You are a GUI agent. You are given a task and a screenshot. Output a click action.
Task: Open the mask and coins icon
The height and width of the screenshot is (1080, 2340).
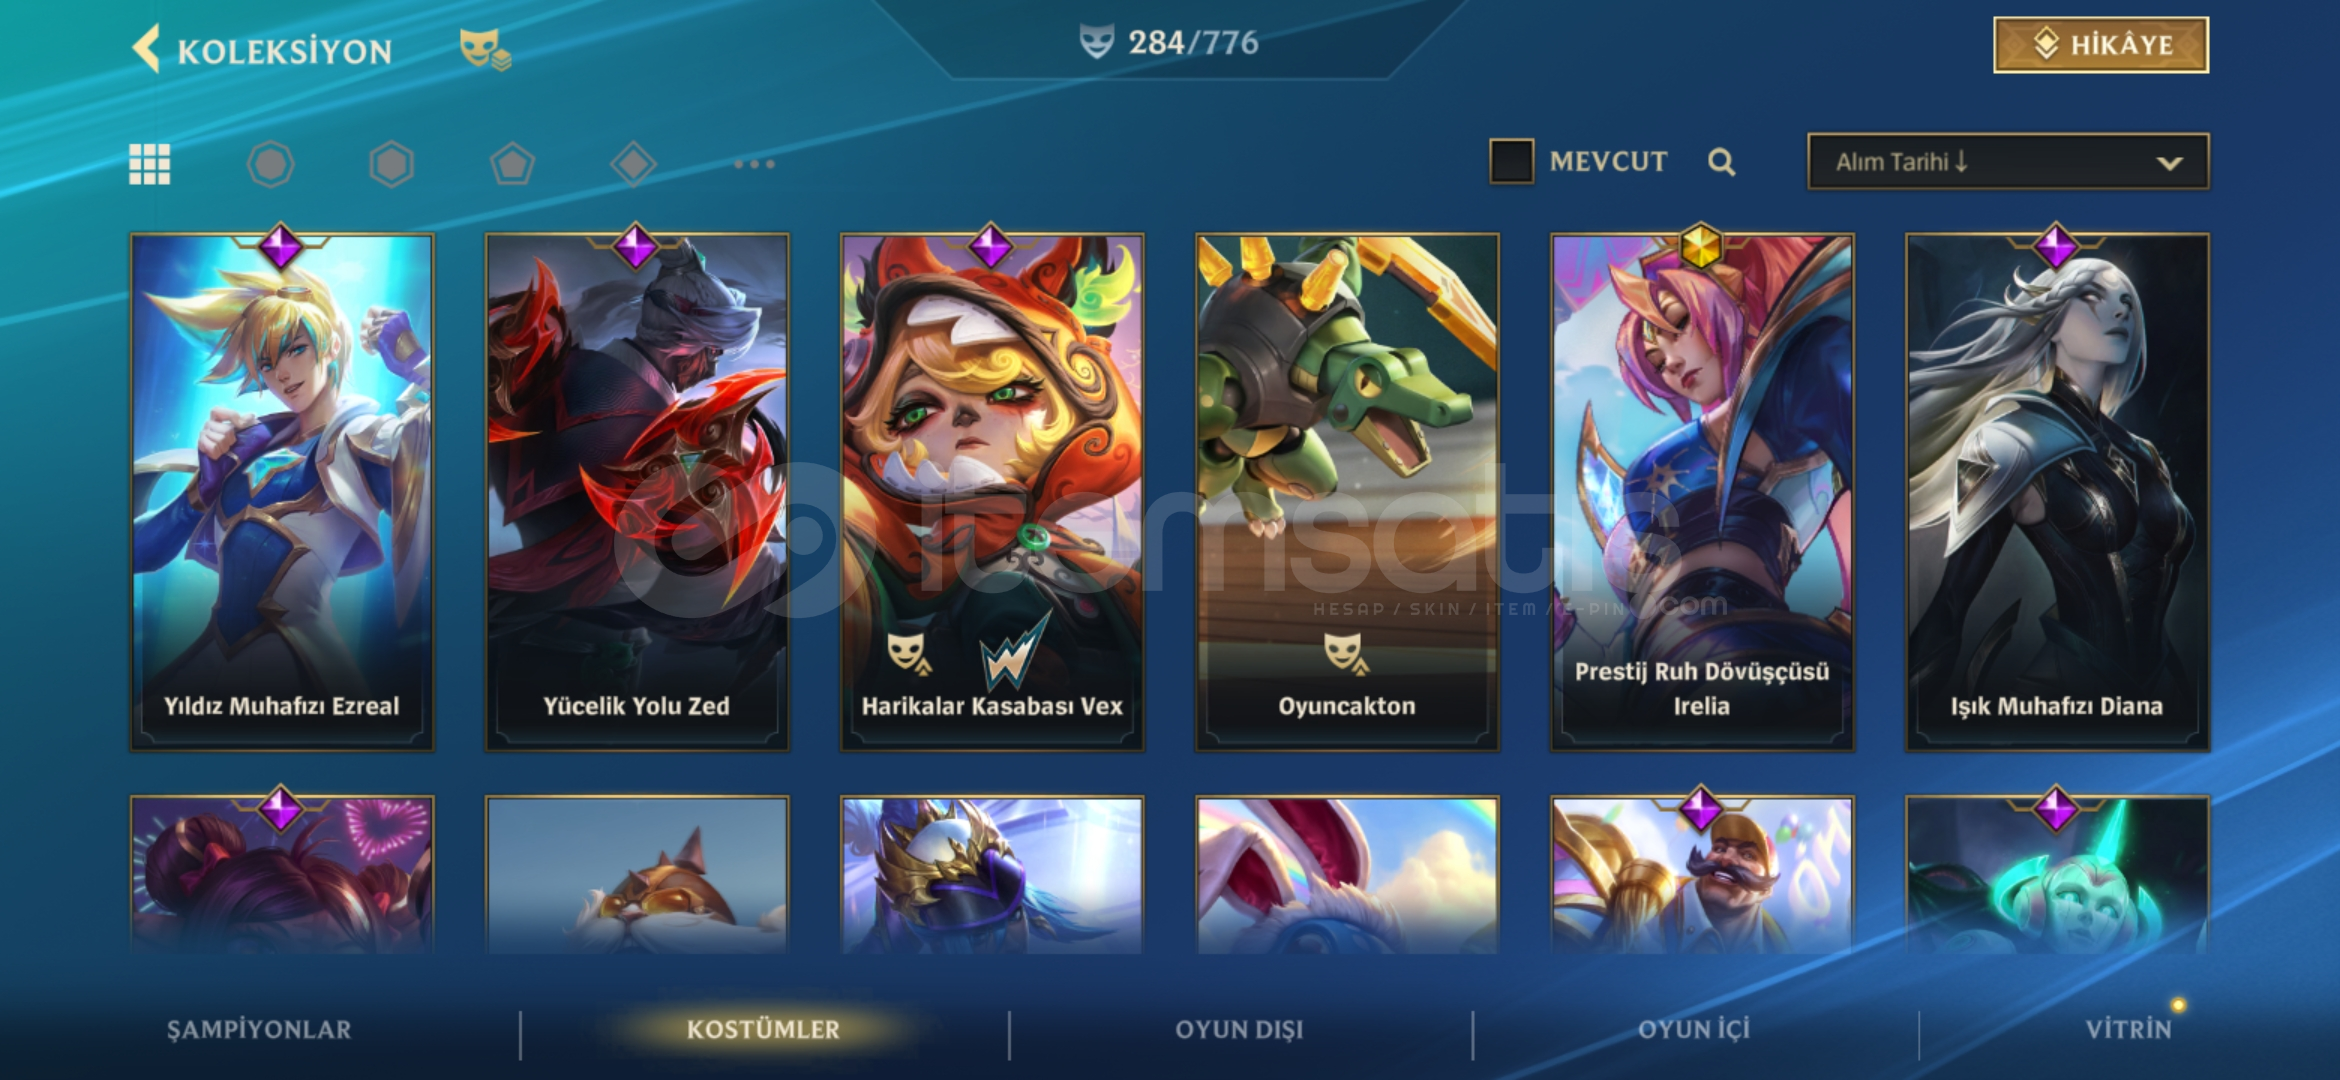485,50
